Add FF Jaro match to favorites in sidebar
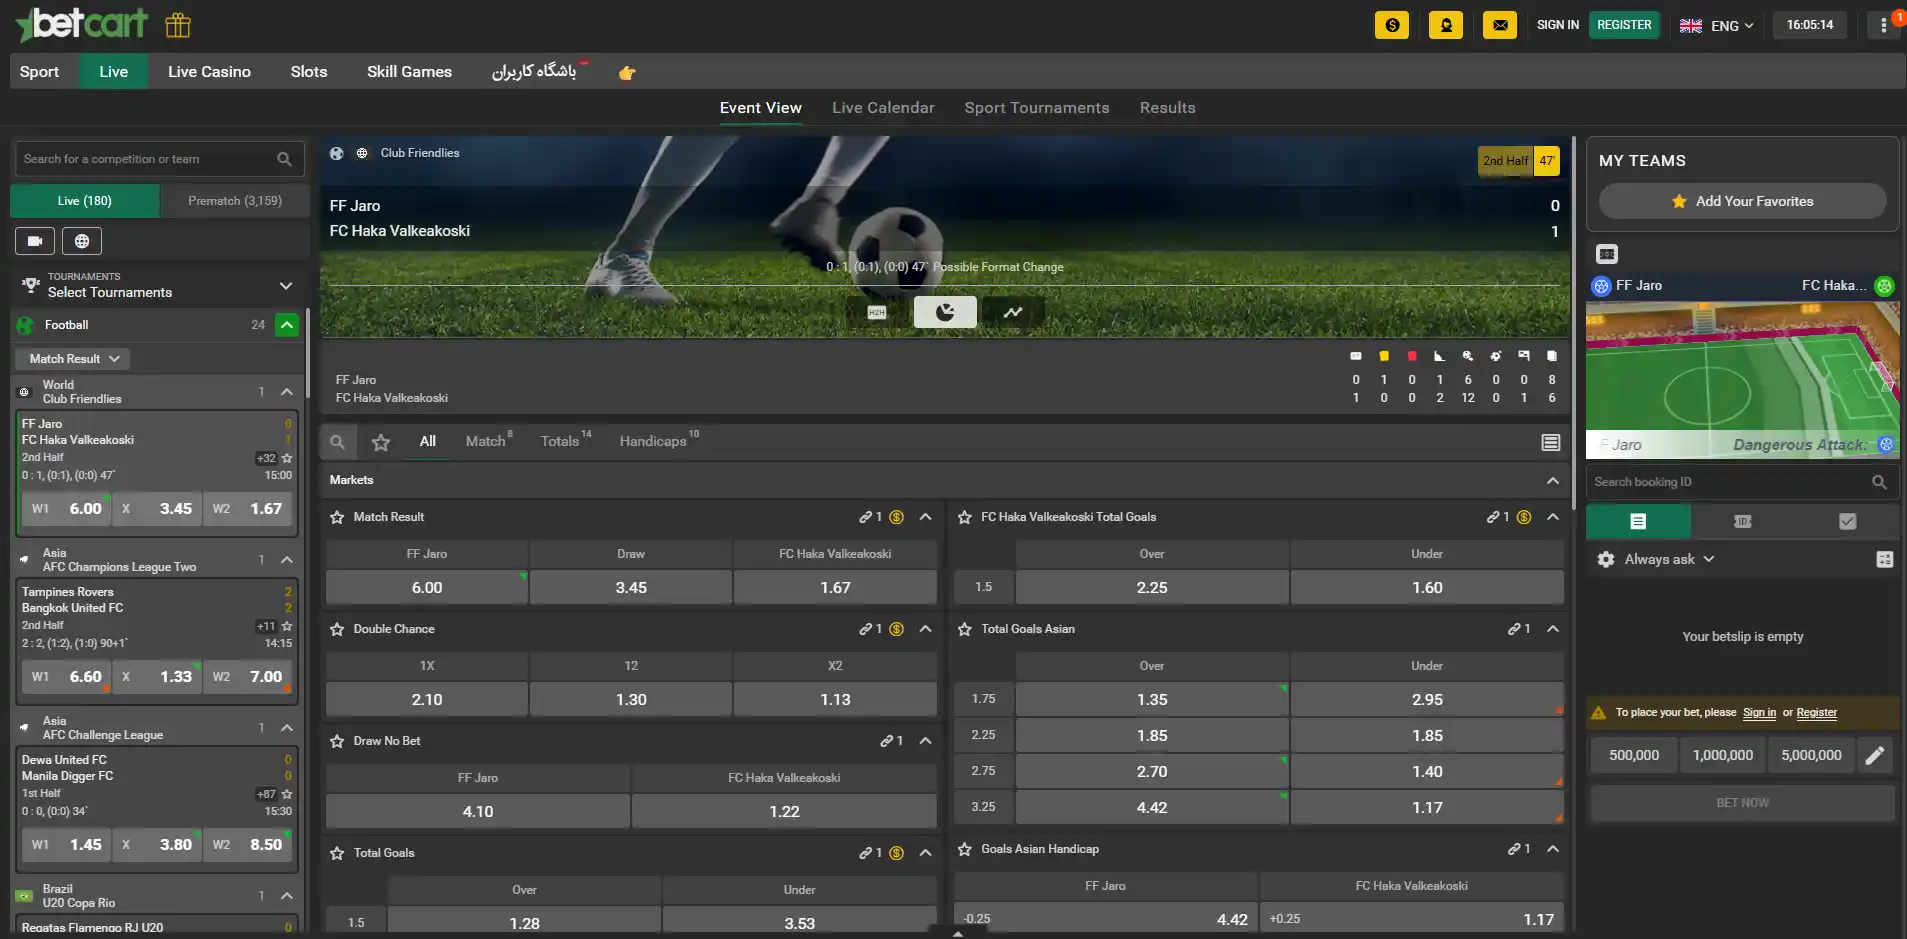This screenshot has width=1907, height=939. coord(287,458)
